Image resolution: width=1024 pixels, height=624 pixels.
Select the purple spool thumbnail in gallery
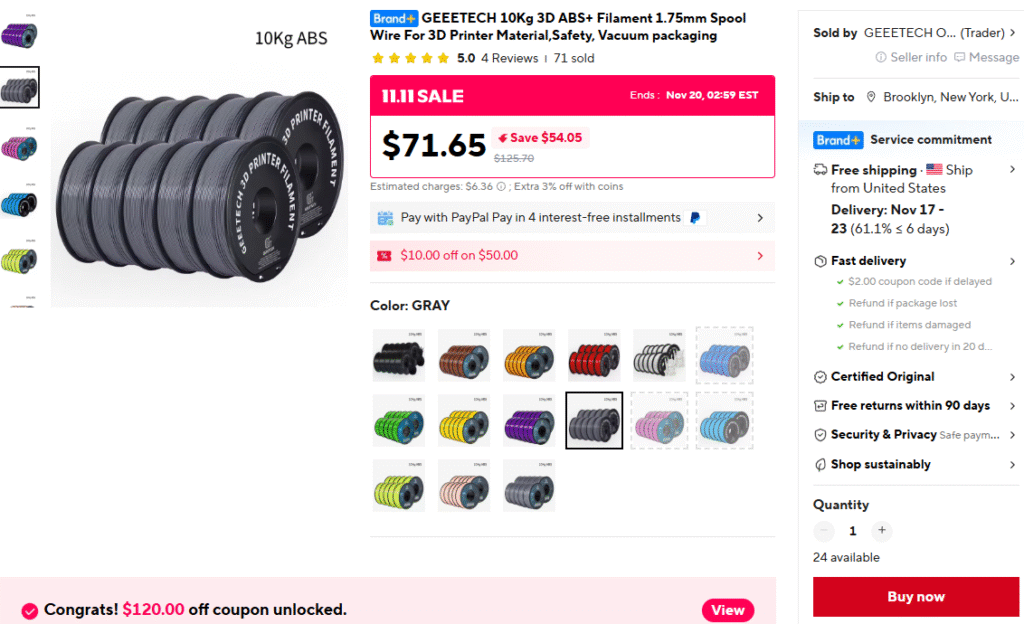coord(19,35)
